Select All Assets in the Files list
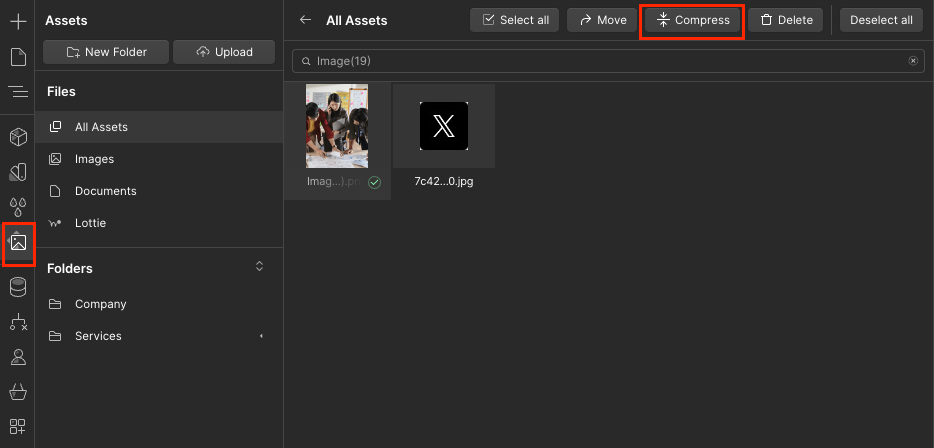 click(x=159, y=127)
